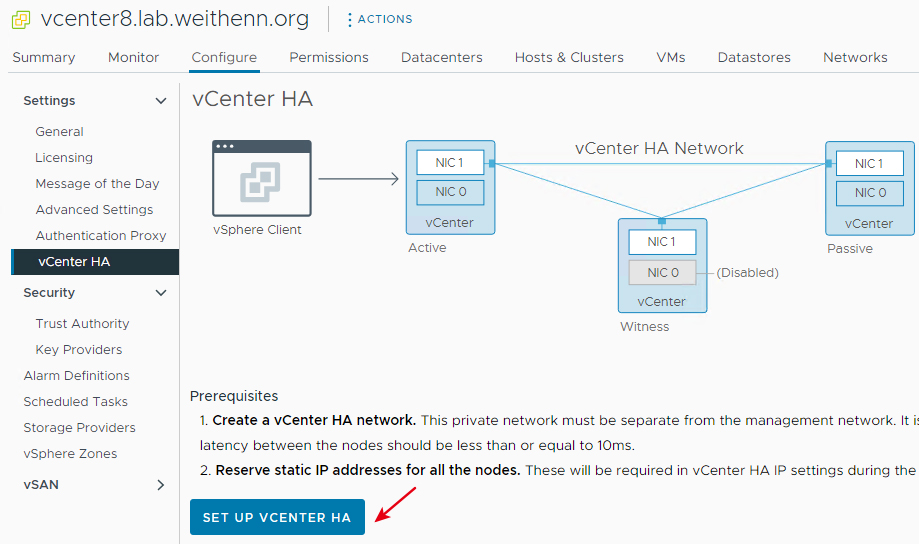Open the Datacenters tab

pos(442,57)
